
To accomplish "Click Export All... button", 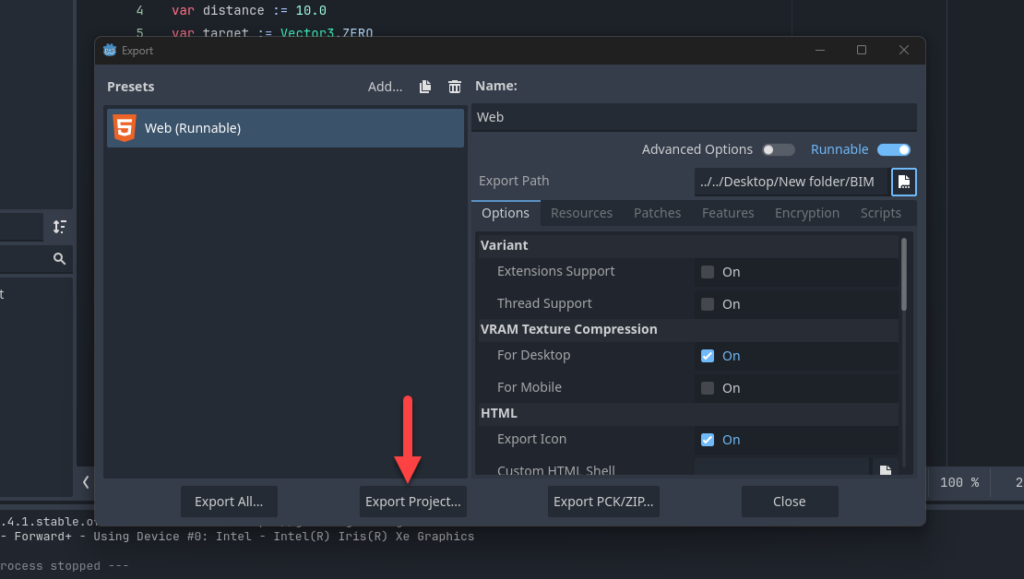I will [x=229, y=501].
